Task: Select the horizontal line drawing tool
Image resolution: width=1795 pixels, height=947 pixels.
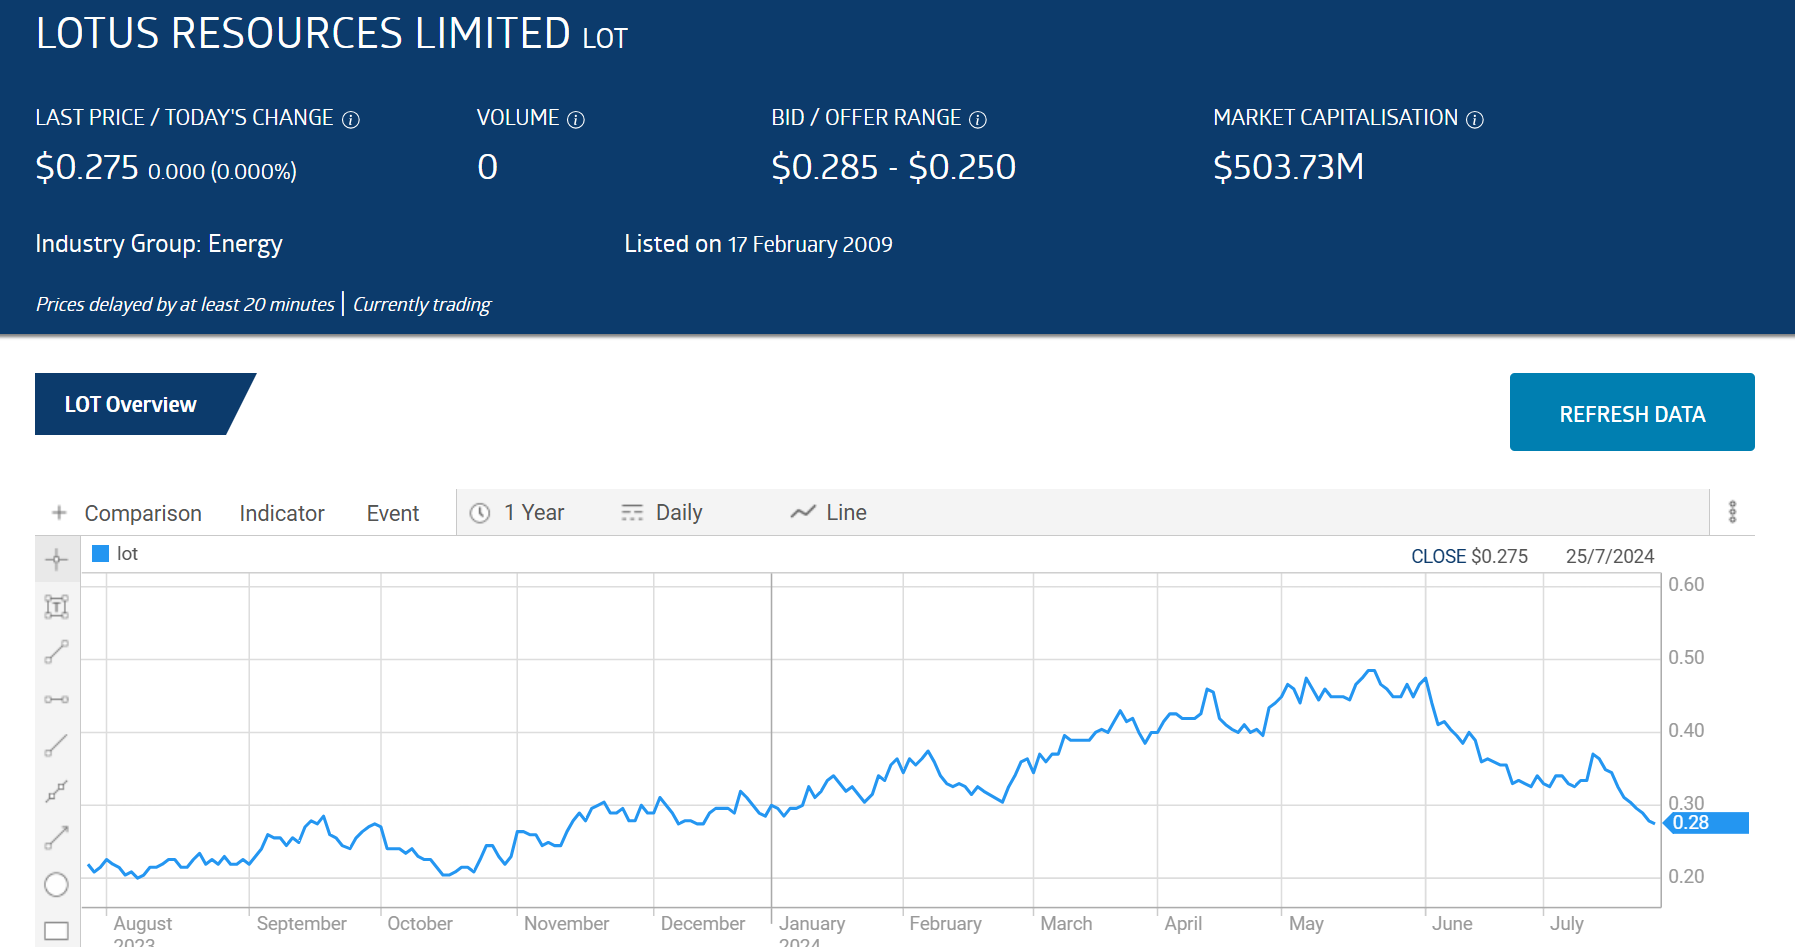Action: coord(57,699)
